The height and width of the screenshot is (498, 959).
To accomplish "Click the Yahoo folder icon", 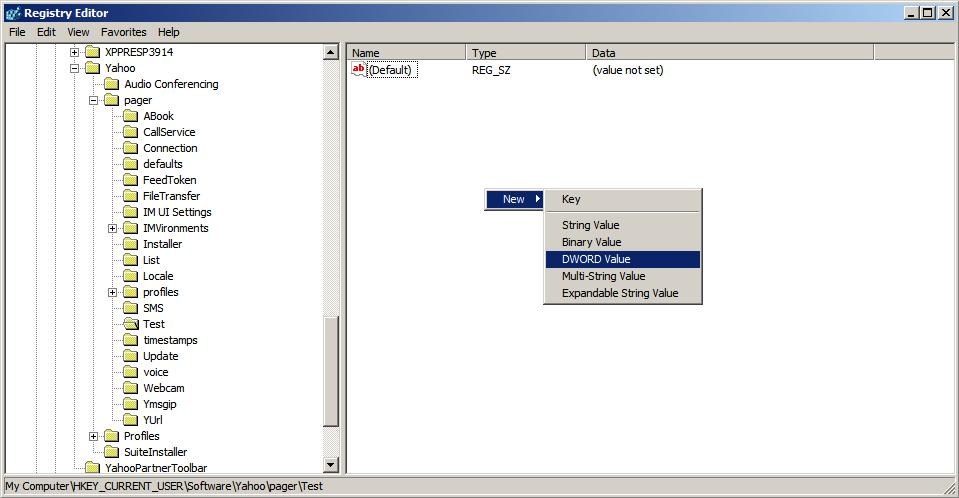I will 92,68.
